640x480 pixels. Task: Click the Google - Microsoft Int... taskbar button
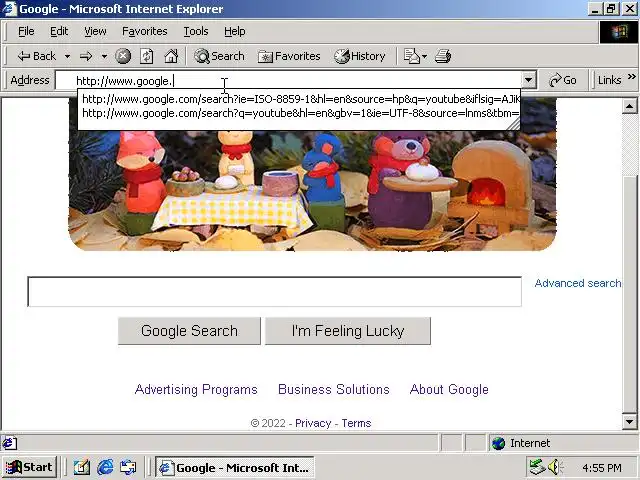click(x=235, y=467)
